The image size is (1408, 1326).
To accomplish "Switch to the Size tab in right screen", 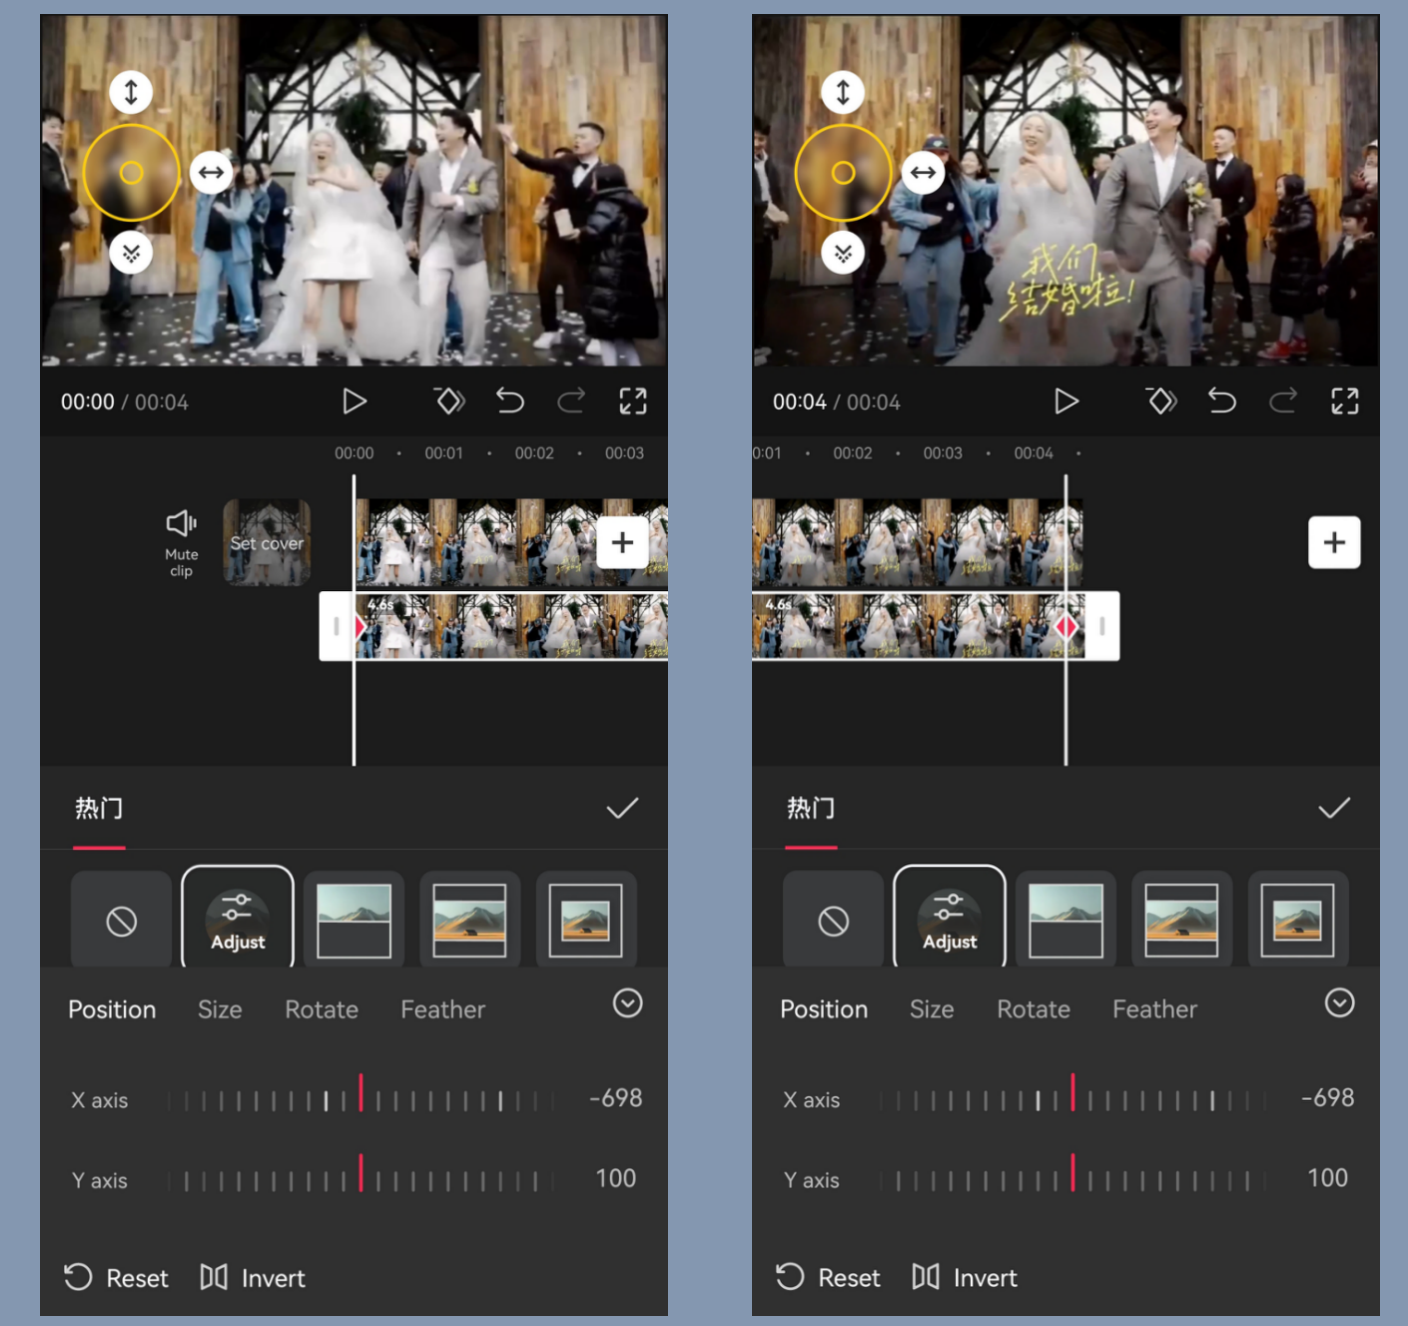I will pos(932,1010).
